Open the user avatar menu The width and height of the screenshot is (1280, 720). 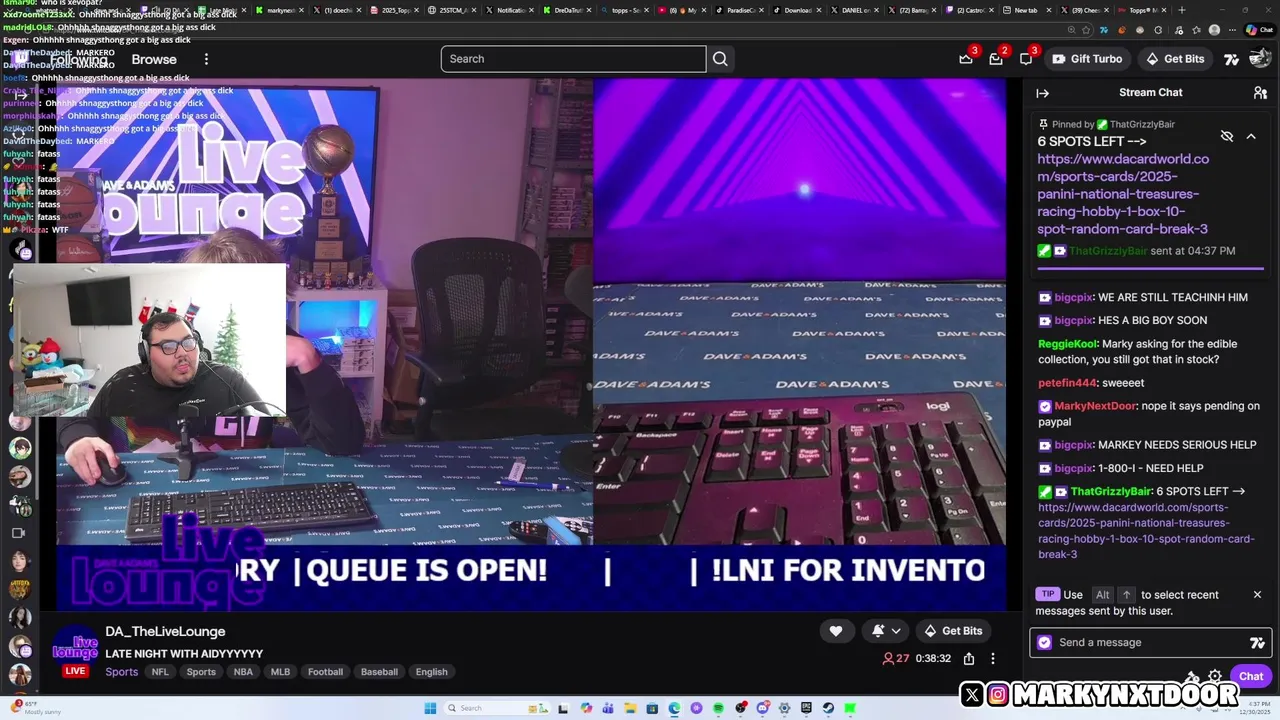click(x=1259, y=59)
